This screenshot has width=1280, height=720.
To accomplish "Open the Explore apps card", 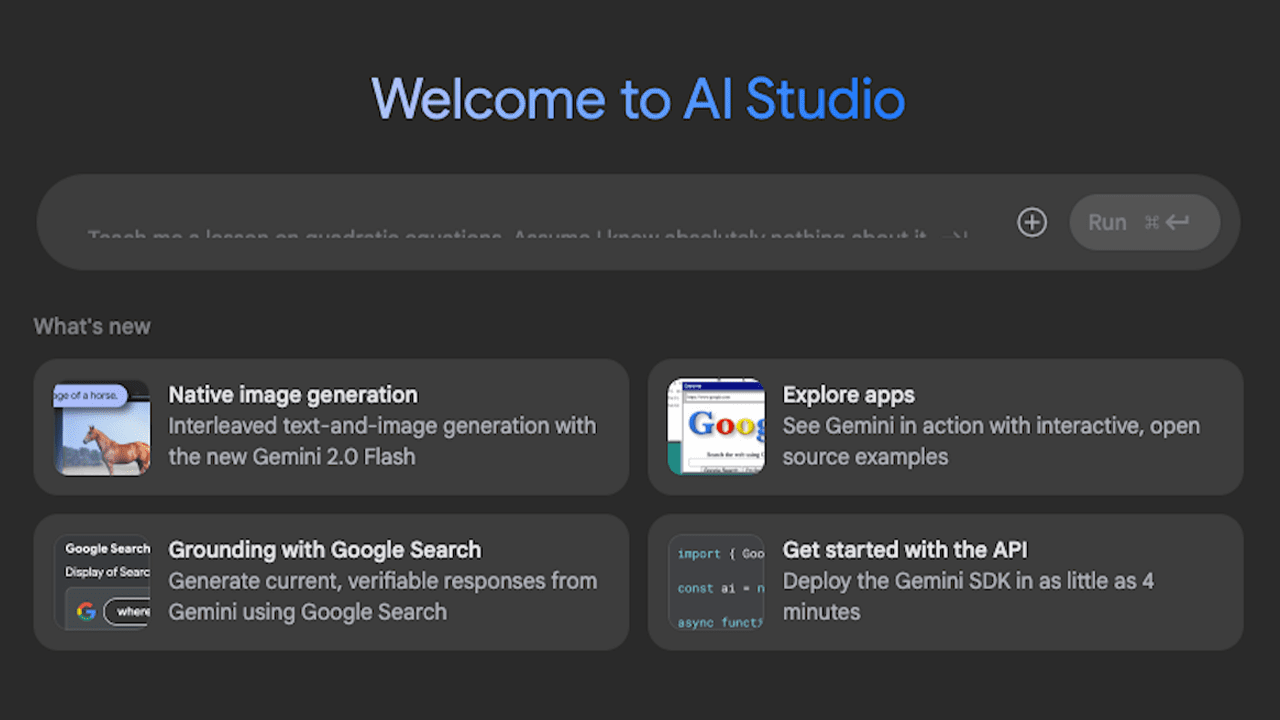I will pos(945,427).
